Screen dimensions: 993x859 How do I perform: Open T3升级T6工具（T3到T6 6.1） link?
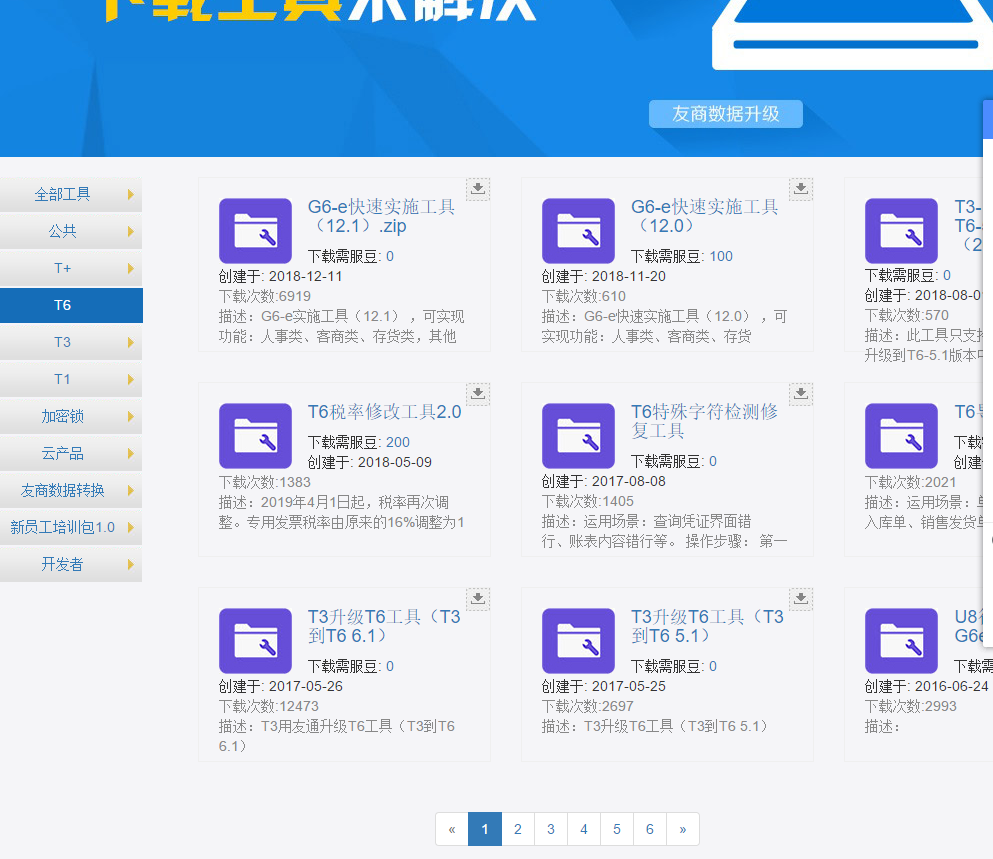coord(384,627)
